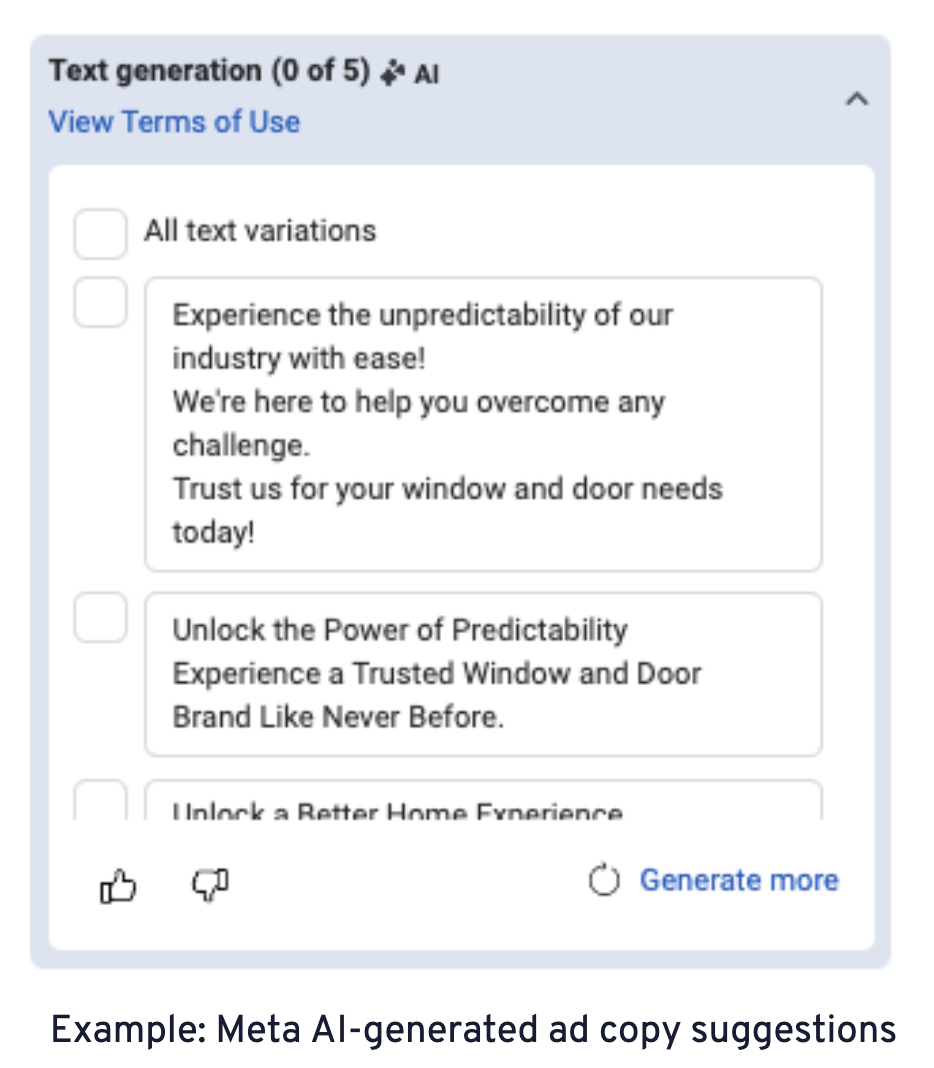Tick checkbox next to "Unlock a Better Home Experience"
Image resolution: width=934 pixels, height=1068 pixels.
point(100,802)
